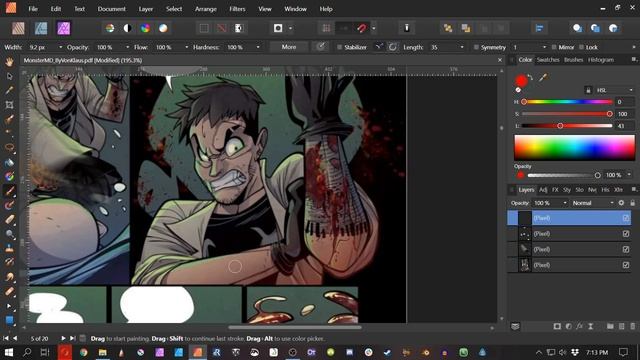
Task: Open the Normal blend mode dropdown
Action: (593, 203)
